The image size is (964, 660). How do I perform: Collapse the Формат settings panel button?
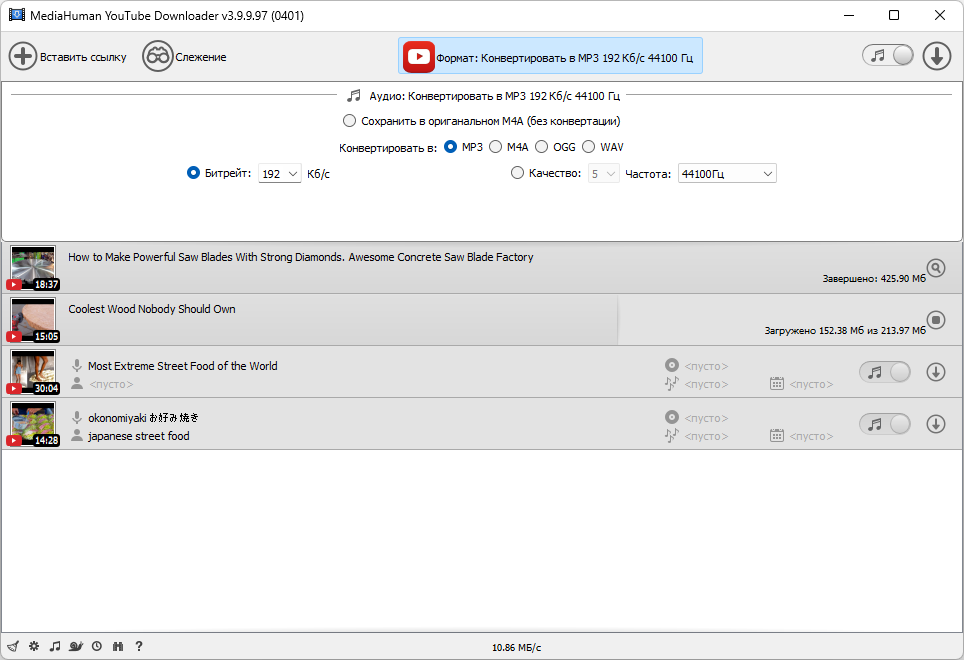pyautogui.click(x=550, y=57)
